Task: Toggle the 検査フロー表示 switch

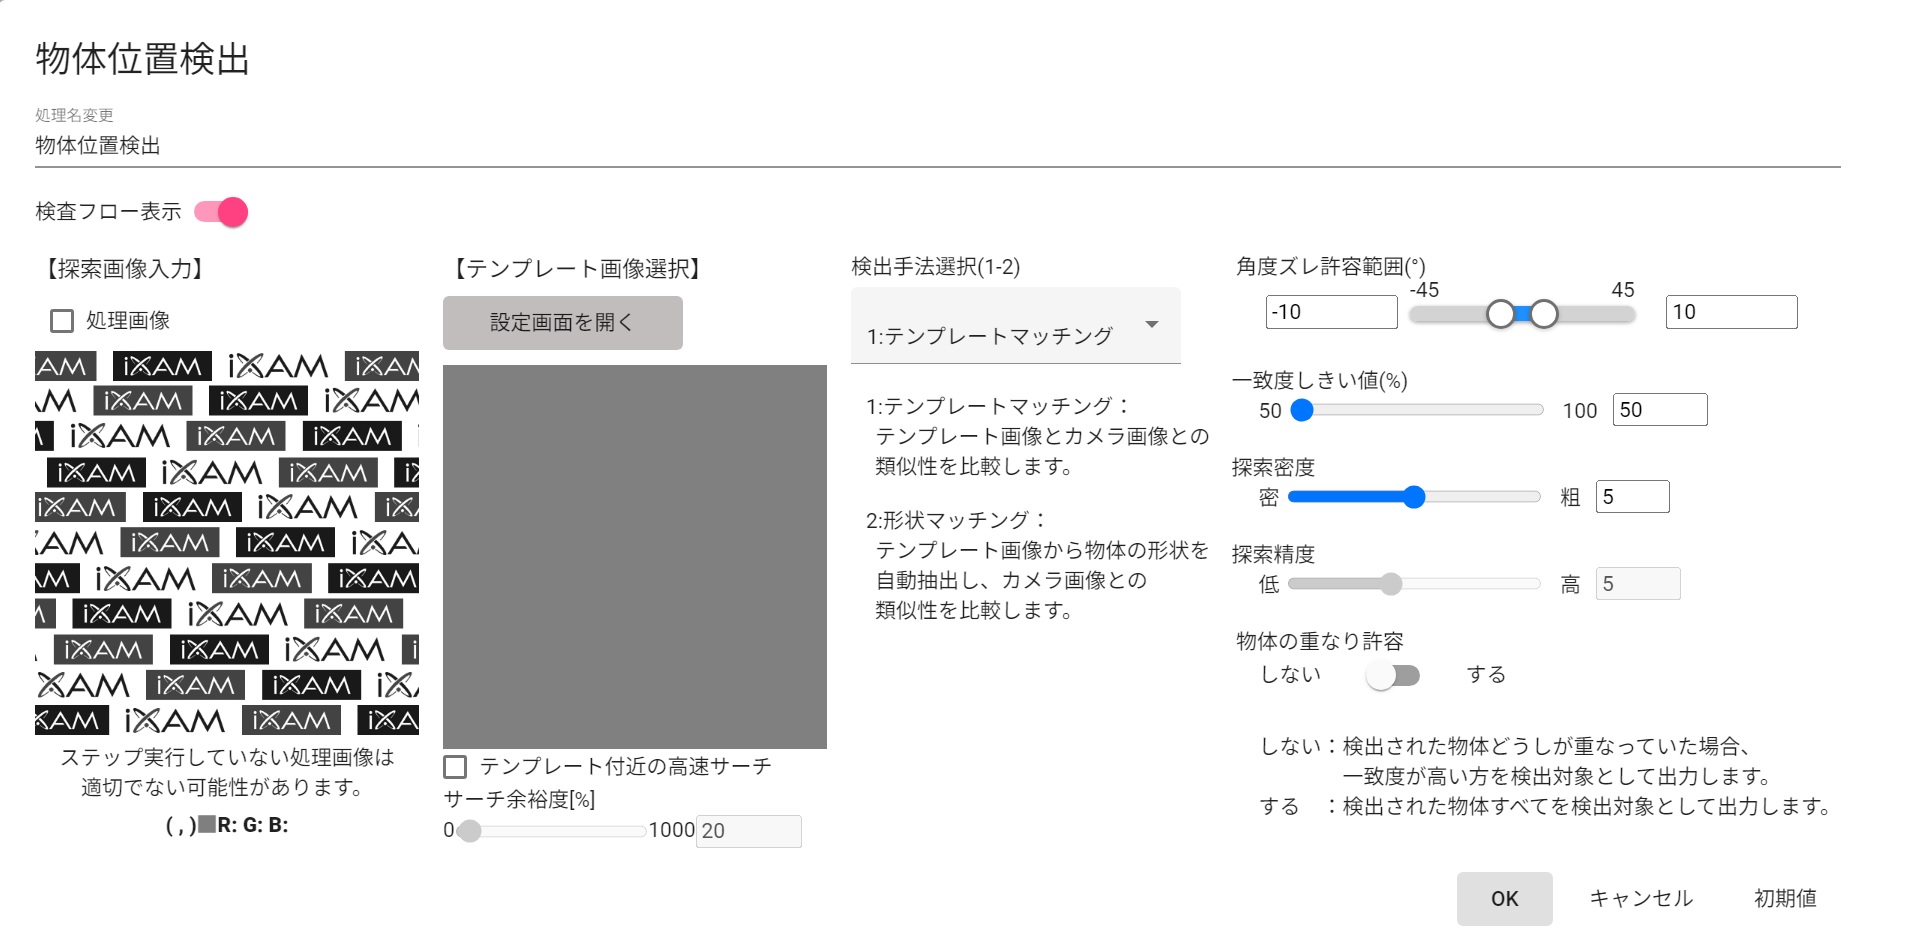Action: [x=222, y=212]
